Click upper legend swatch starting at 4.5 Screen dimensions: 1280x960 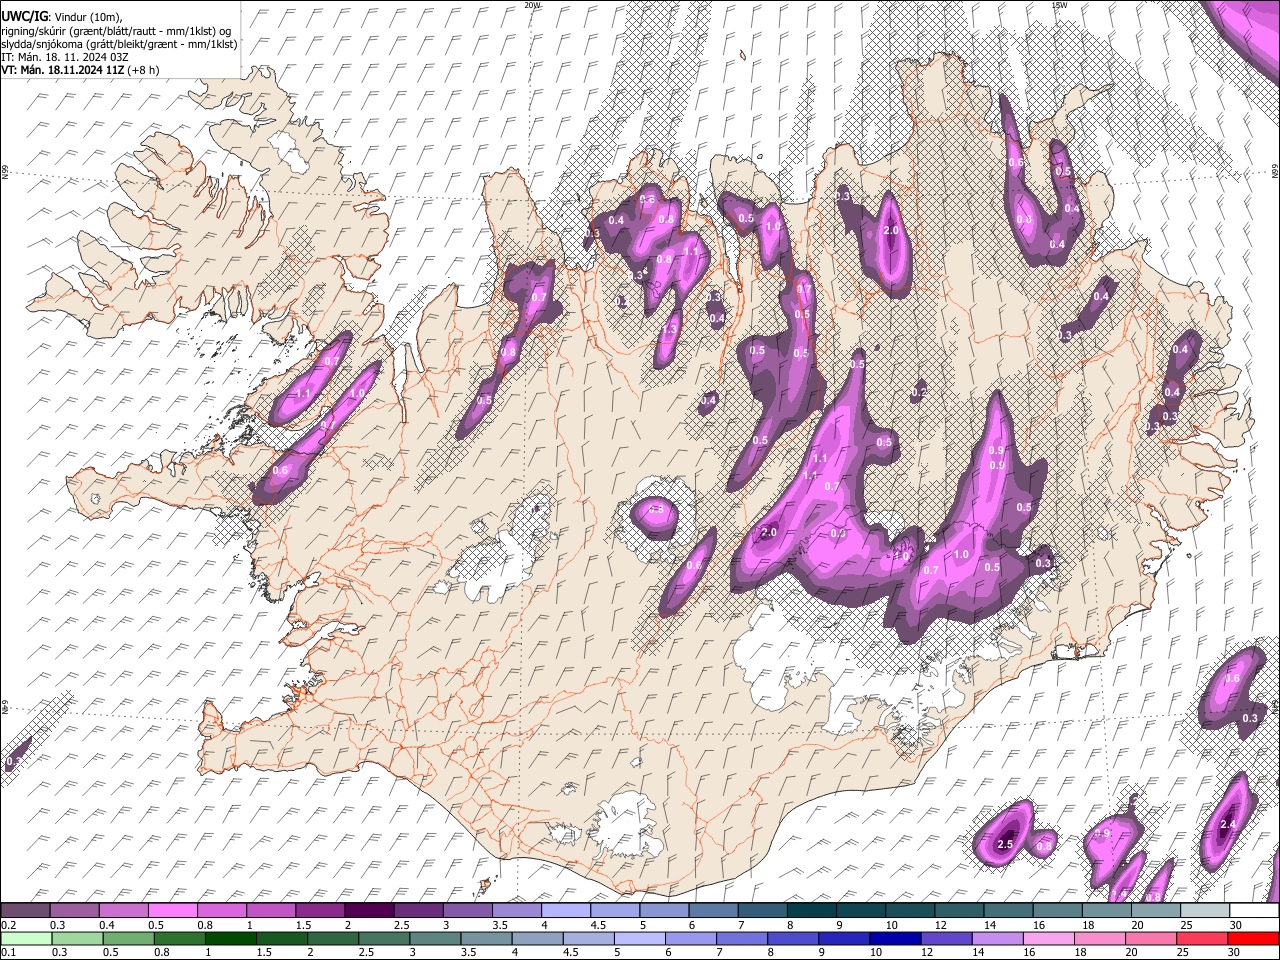point(613,911)
